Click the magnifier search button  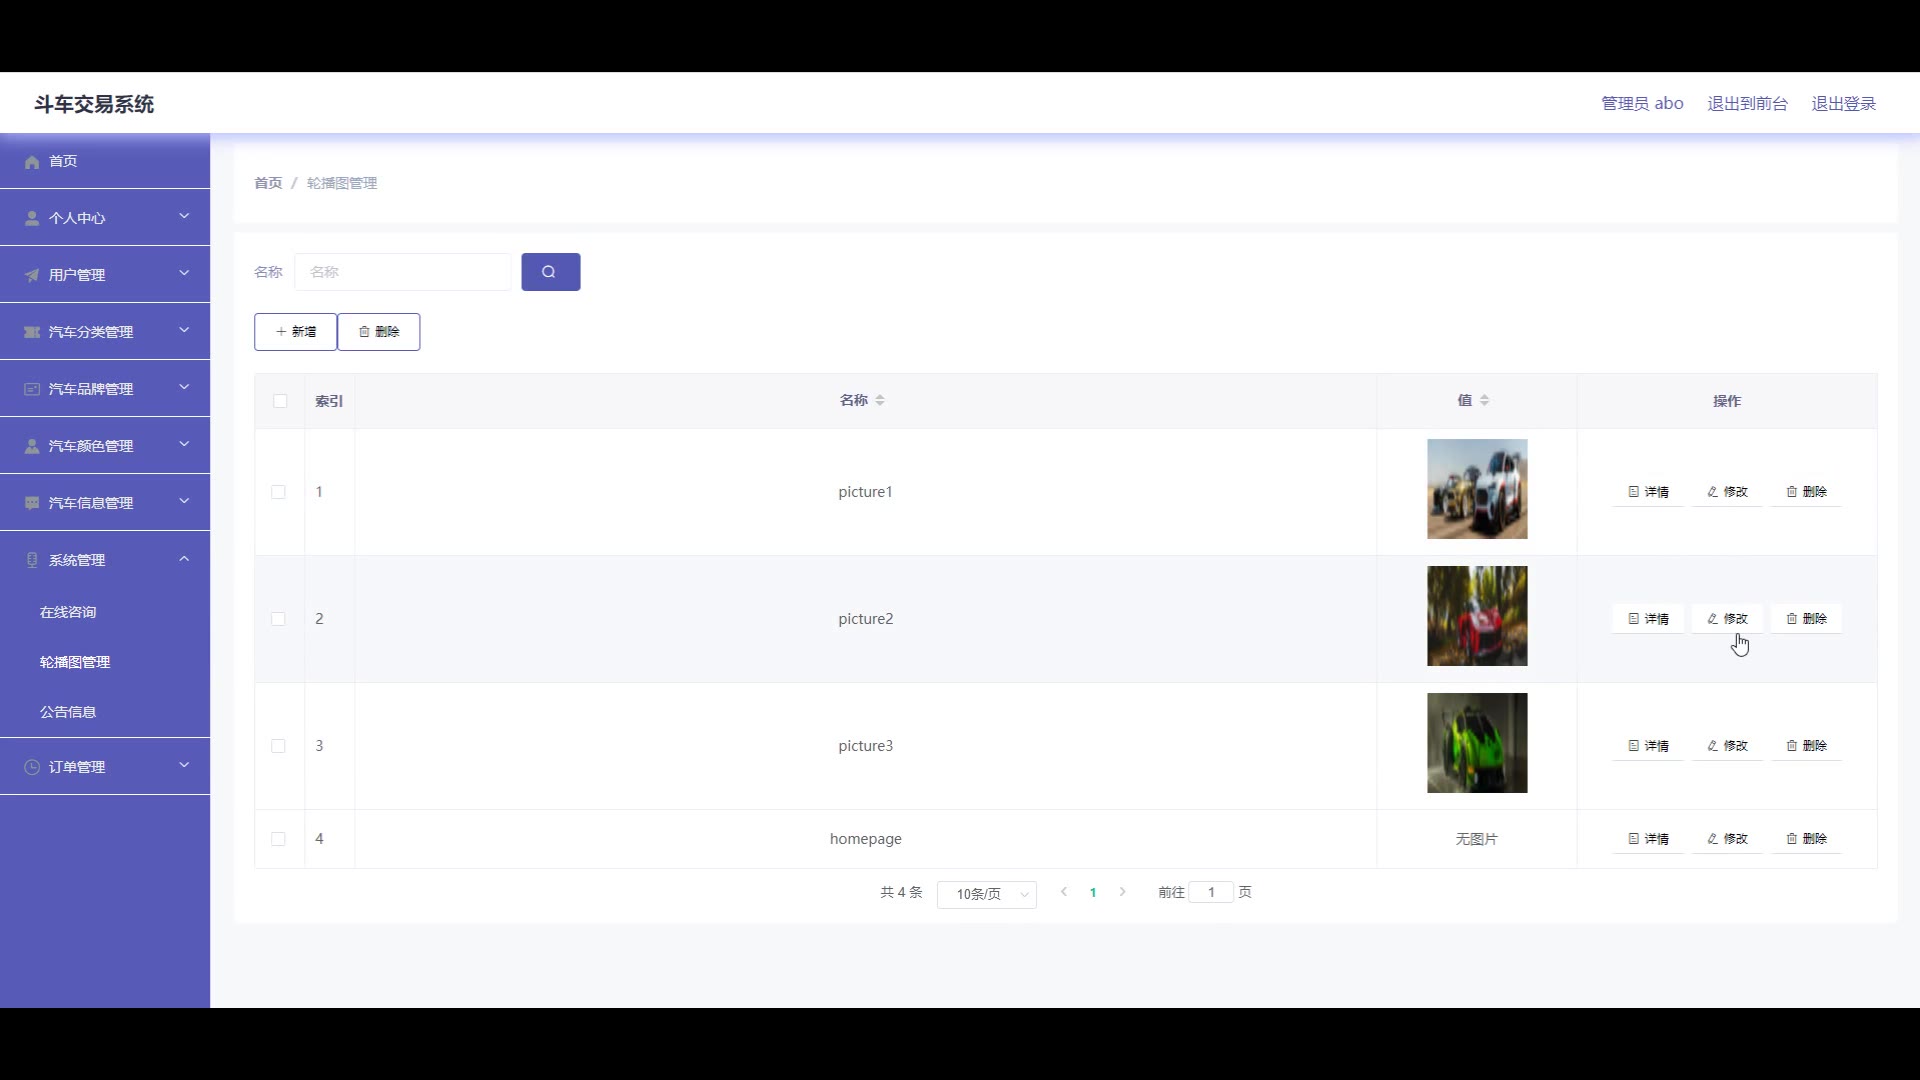click(550, 272)
